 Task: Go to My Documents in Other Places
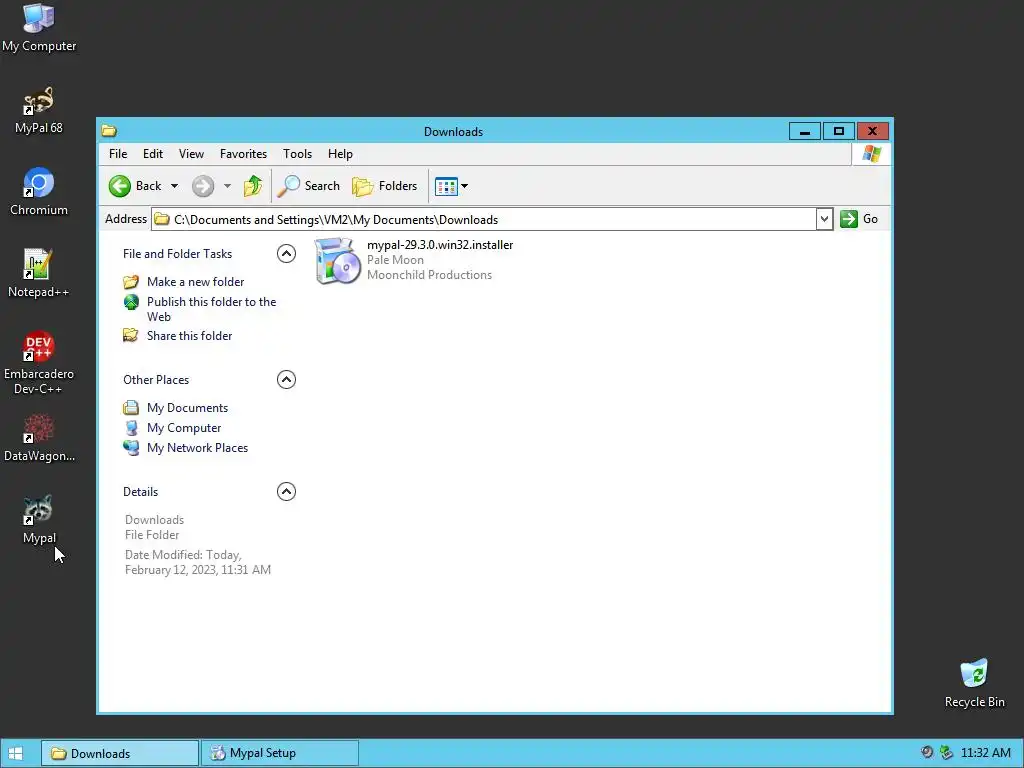point(187,408)
